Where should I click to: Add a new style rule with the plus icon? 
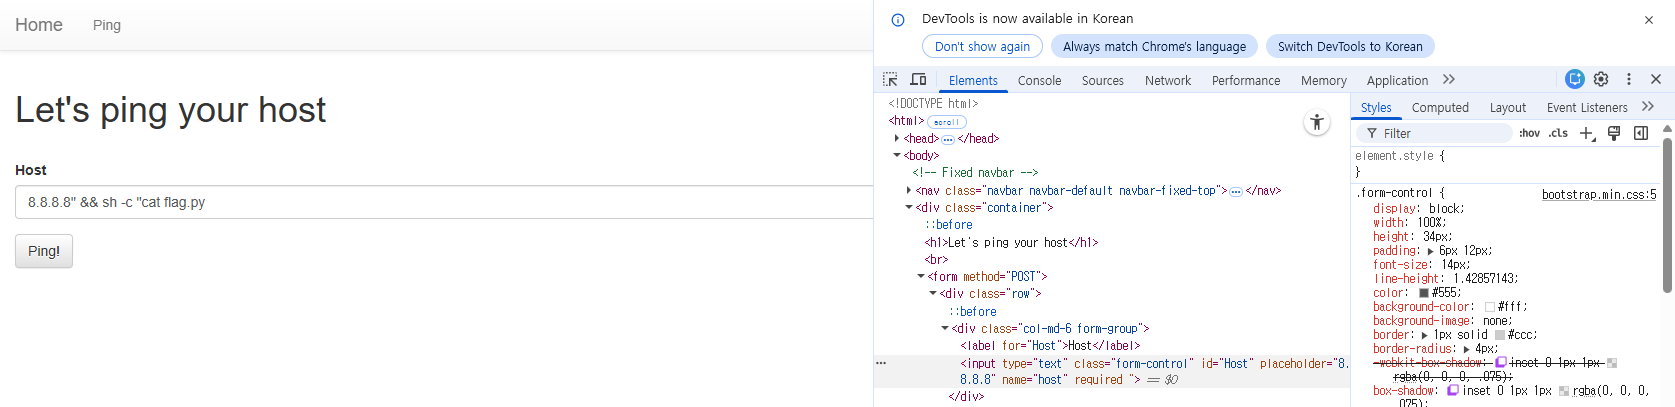tap(1587, 134)
